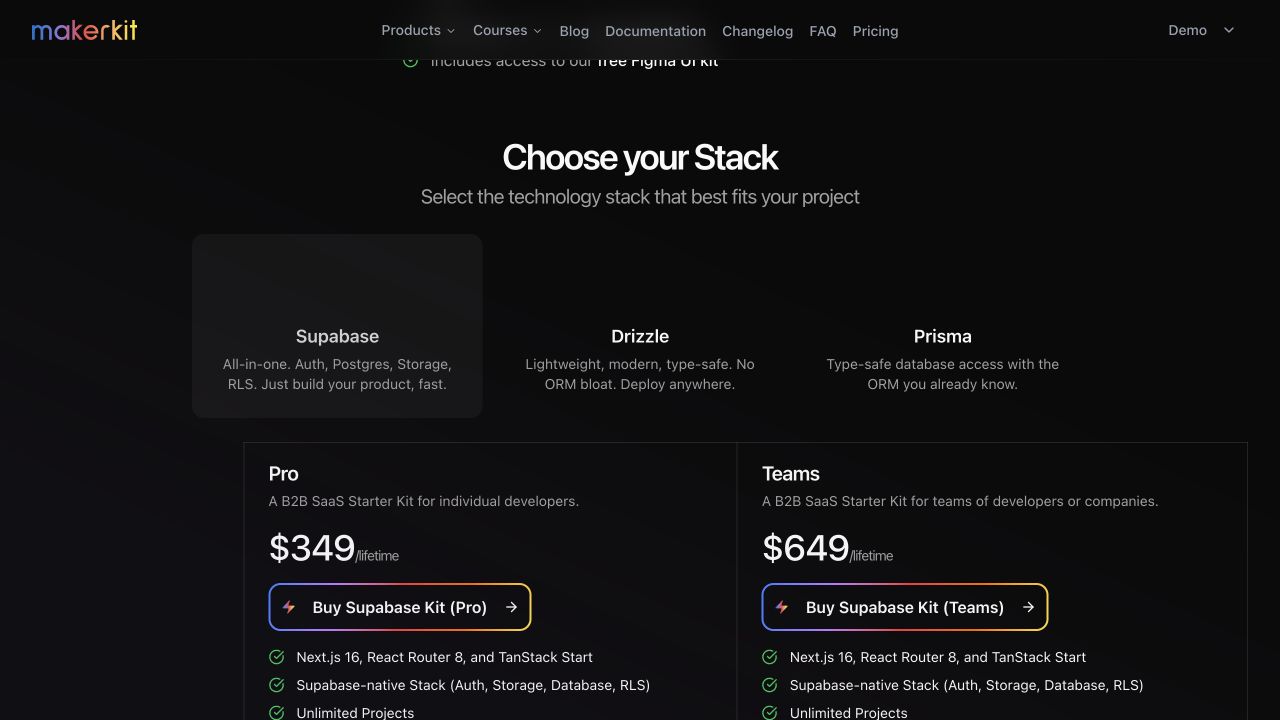1280x720 pixels.
Task: Select the Supabase stack tab
Action: pyautogui.click(x=337, y=326)
